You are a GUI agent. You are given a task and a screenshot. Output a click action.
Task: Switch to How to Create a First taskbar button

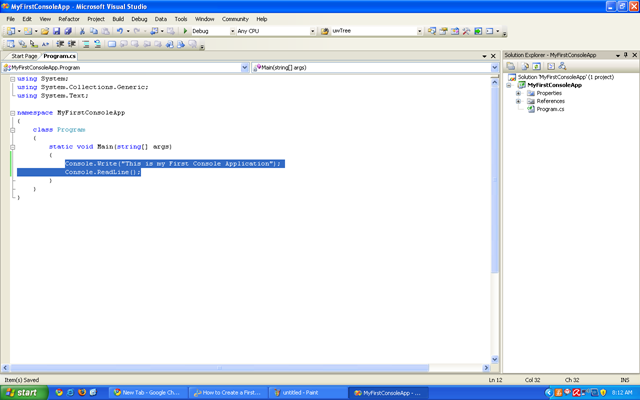click(x=229, y=393)
